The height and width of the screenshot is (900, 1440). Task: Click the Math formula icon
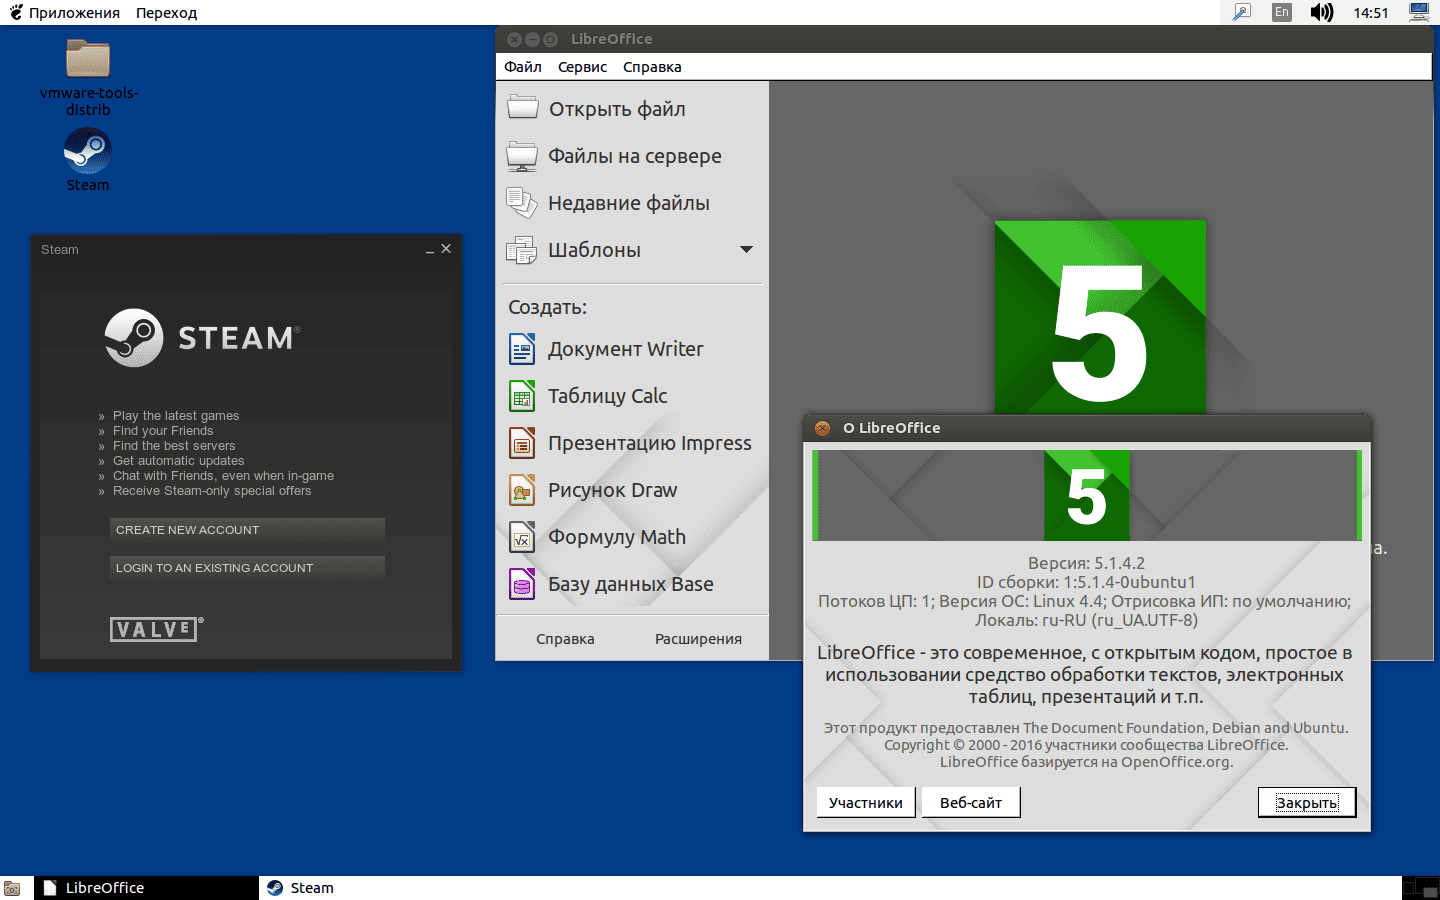[x=522, y=537]
